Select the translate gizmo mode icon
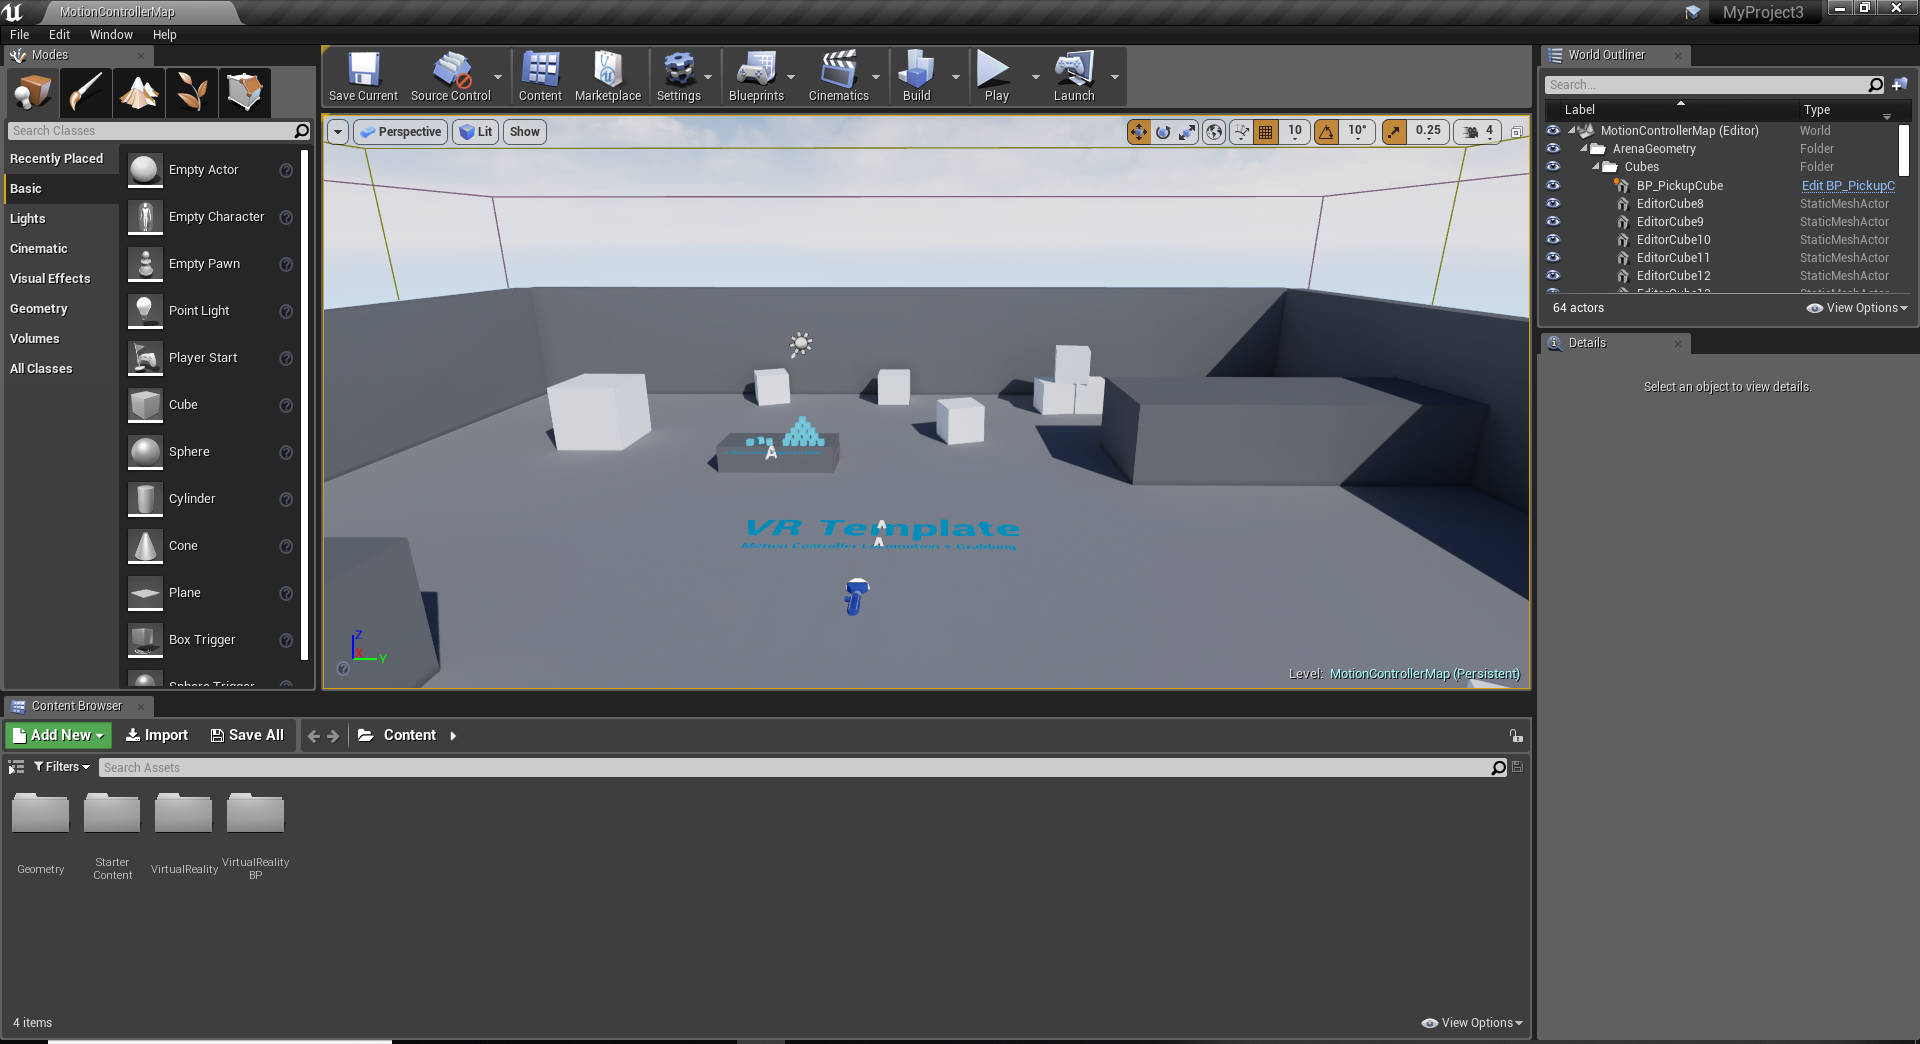 [1139, 132]
